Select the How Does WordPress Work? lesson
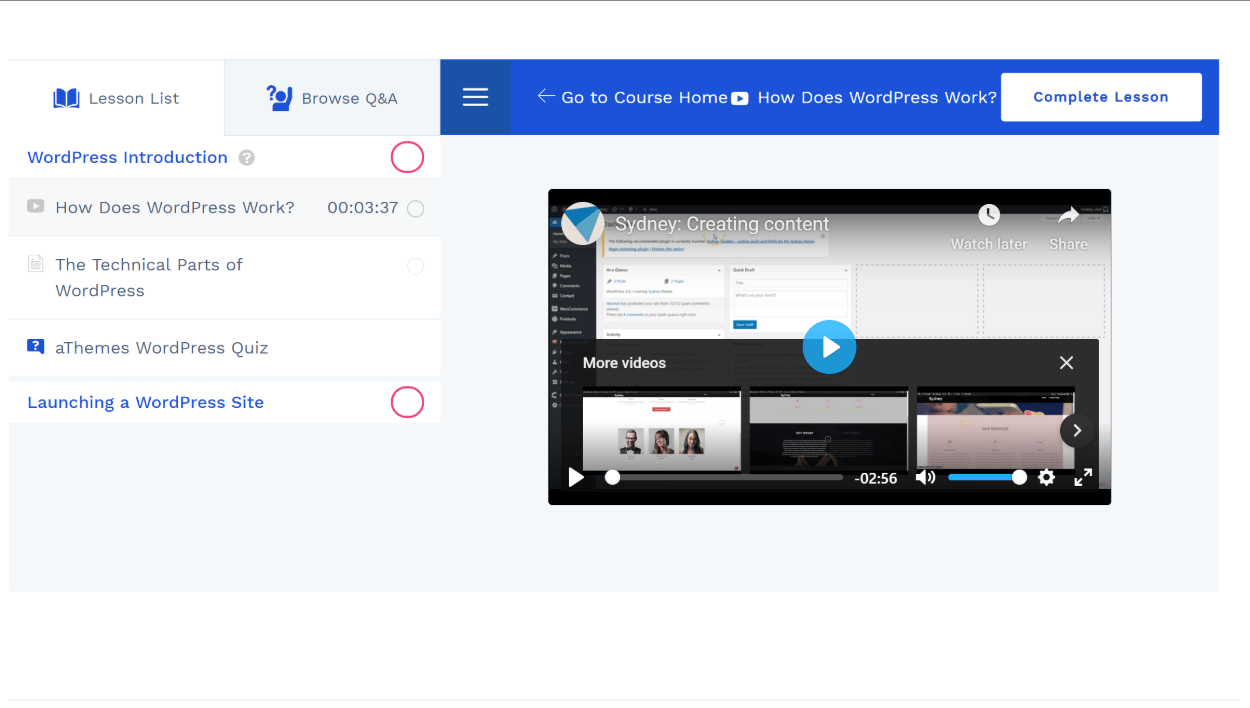The width and height of the screenshot is (1250, 708). pyautogui.click(x=224, y=208)
